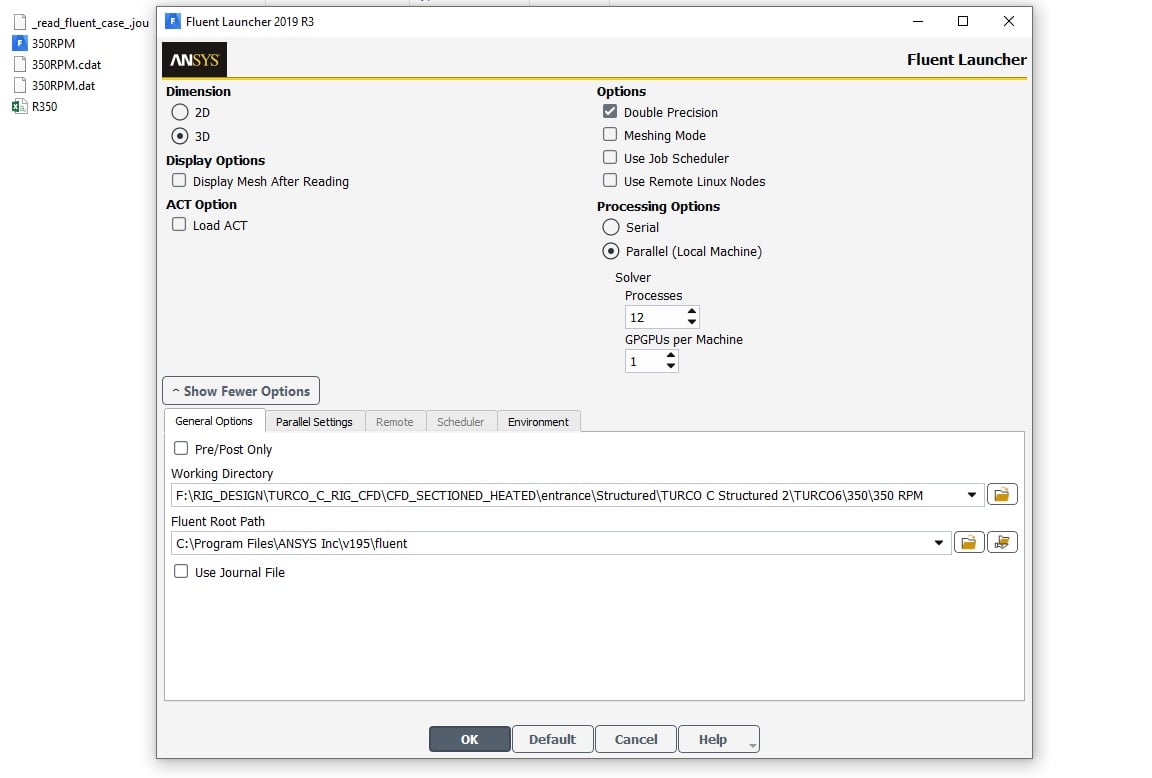This screenshot has height=778, width=1152.
Task: Decrease the GPGPUs per Machine value
Action: coord(670,366)
